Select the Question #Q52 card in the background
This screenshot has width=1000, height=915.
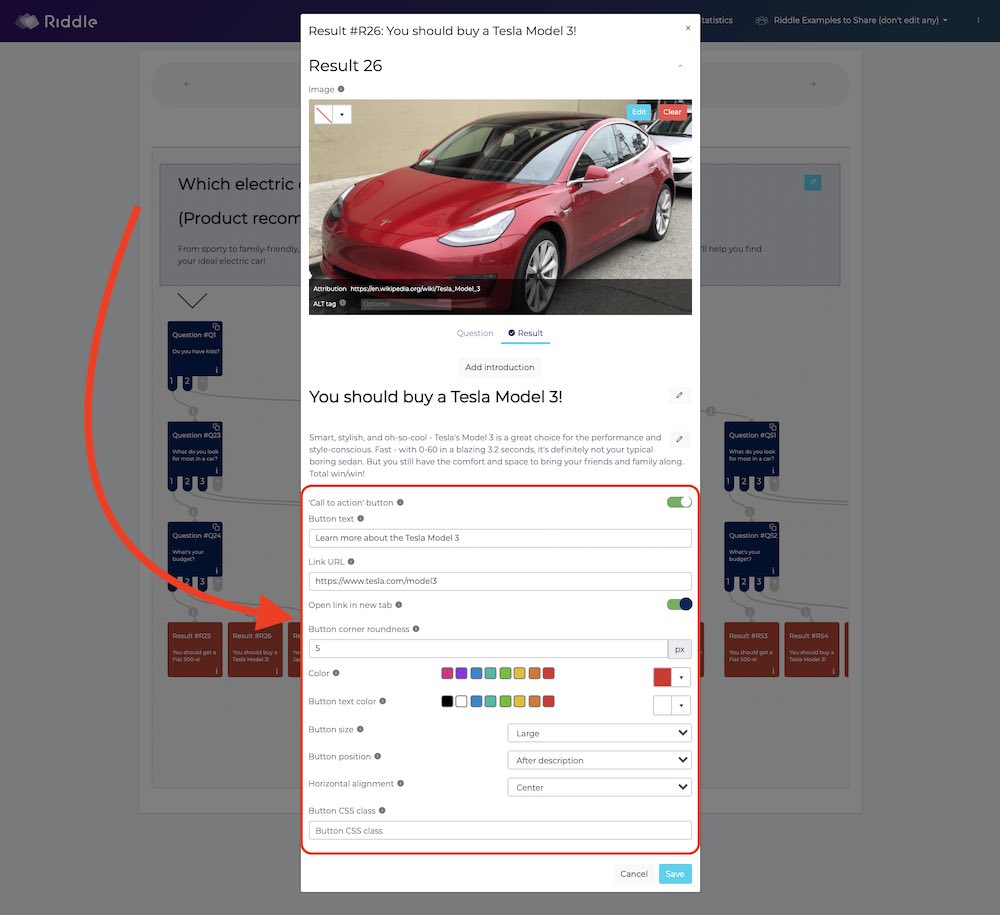coord(751,549)
